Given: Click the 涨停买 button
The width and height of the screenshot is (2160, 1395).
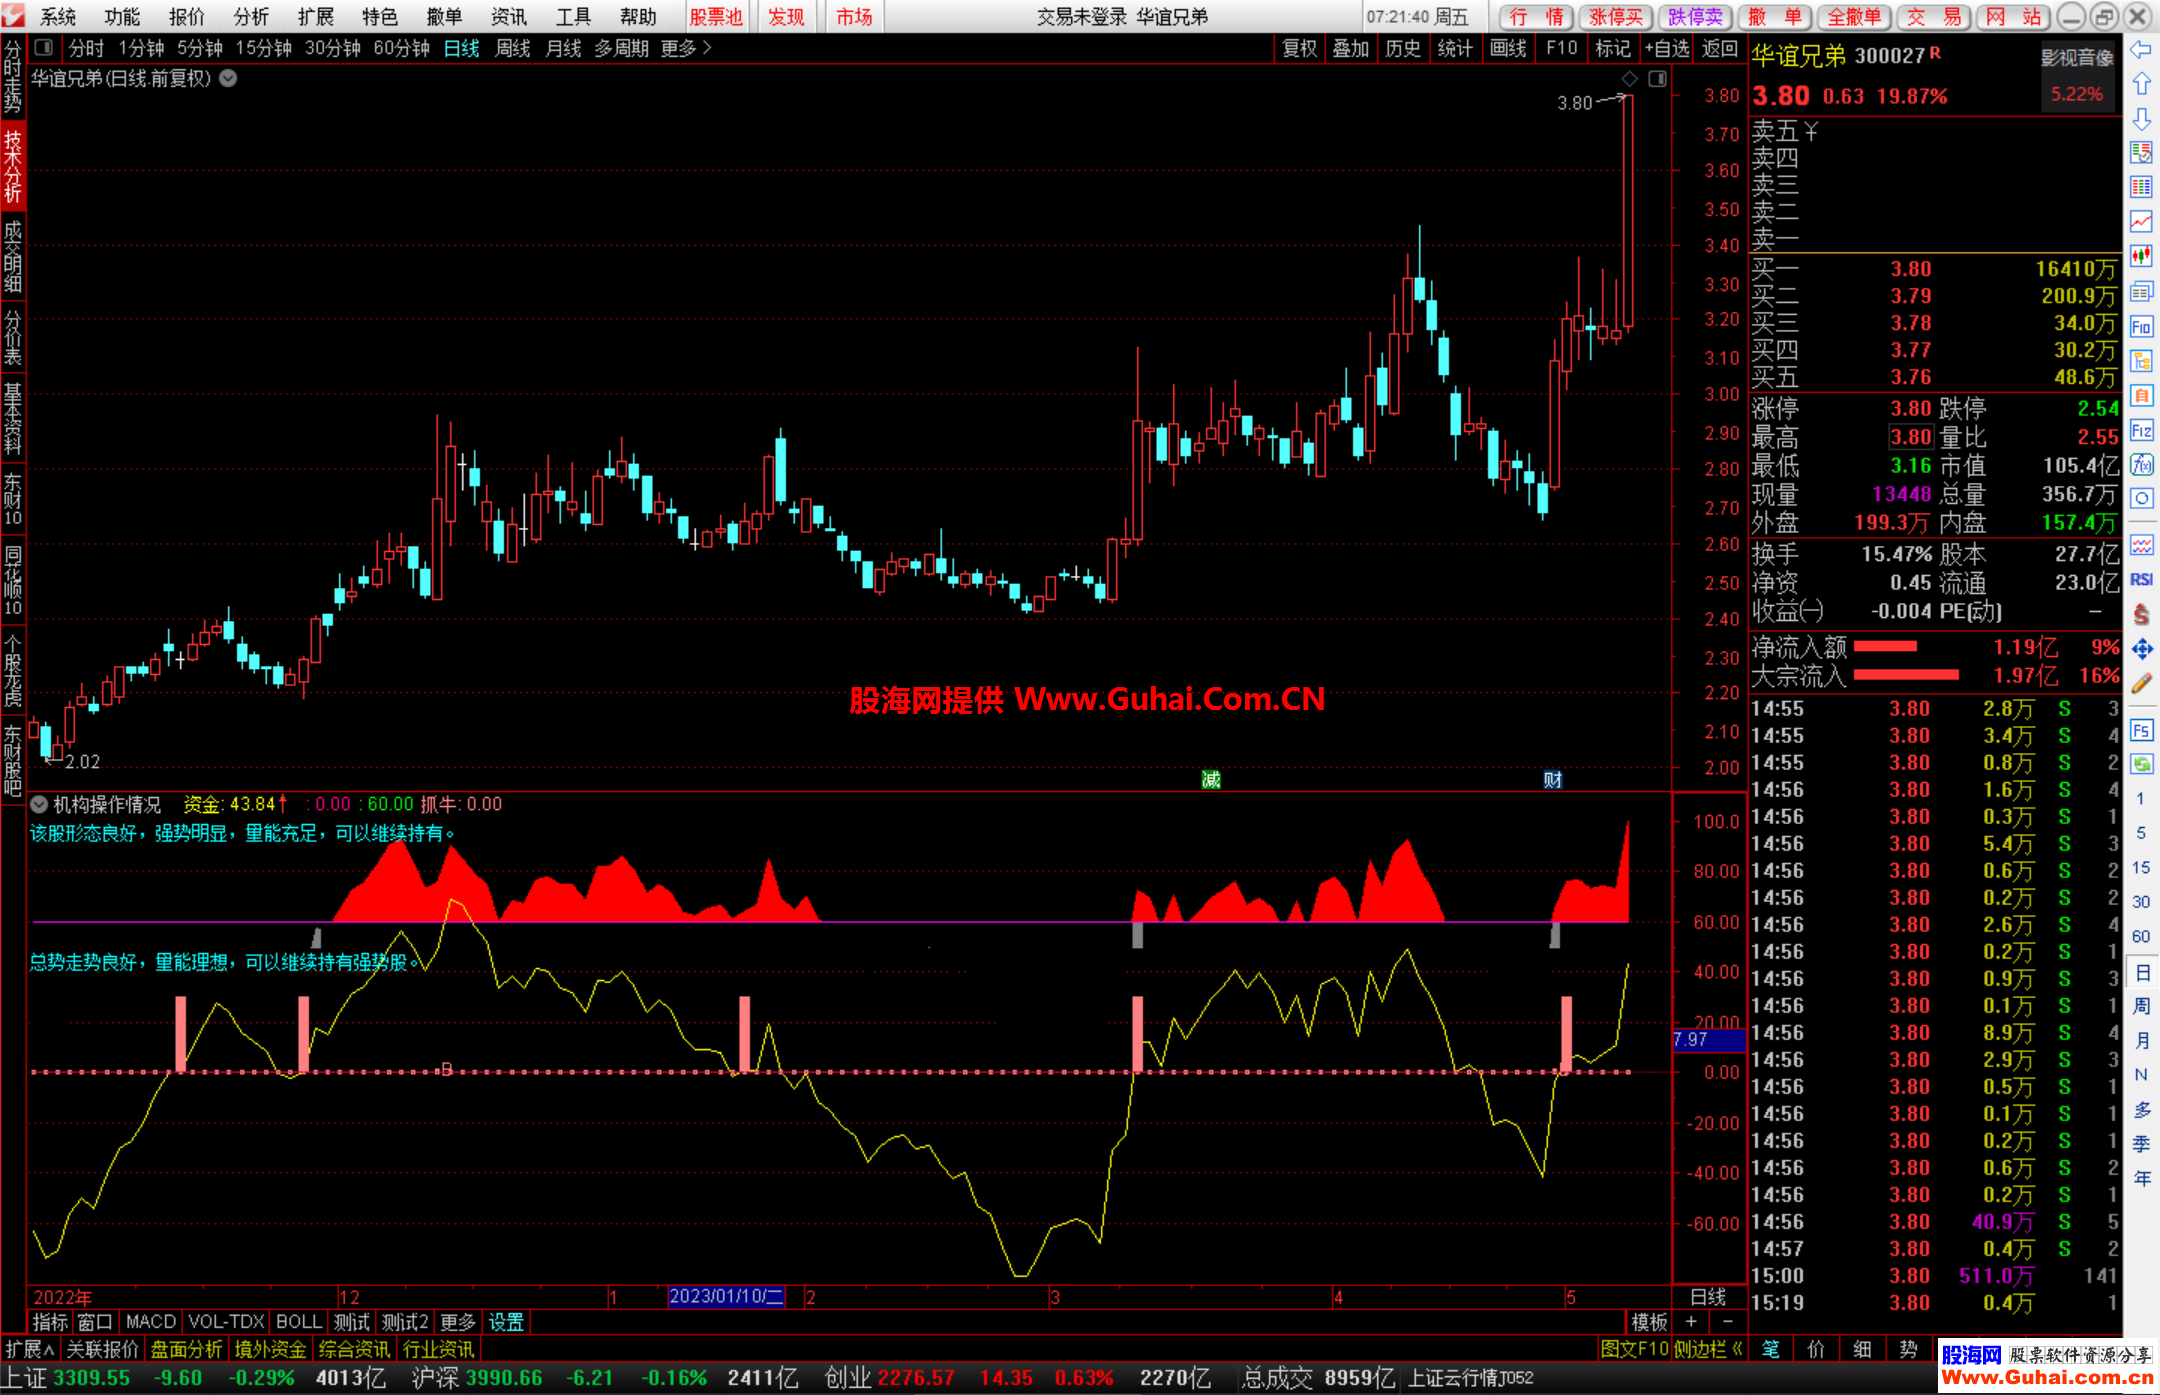Looking at the screenshot, I should click(1616, 17).
